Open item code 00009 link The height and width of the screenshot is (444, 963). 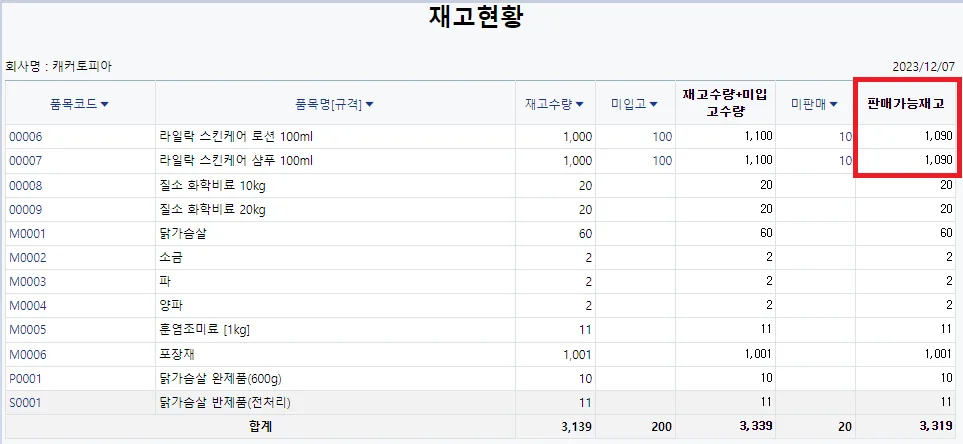pyautogui.click(x=26, y=209)
